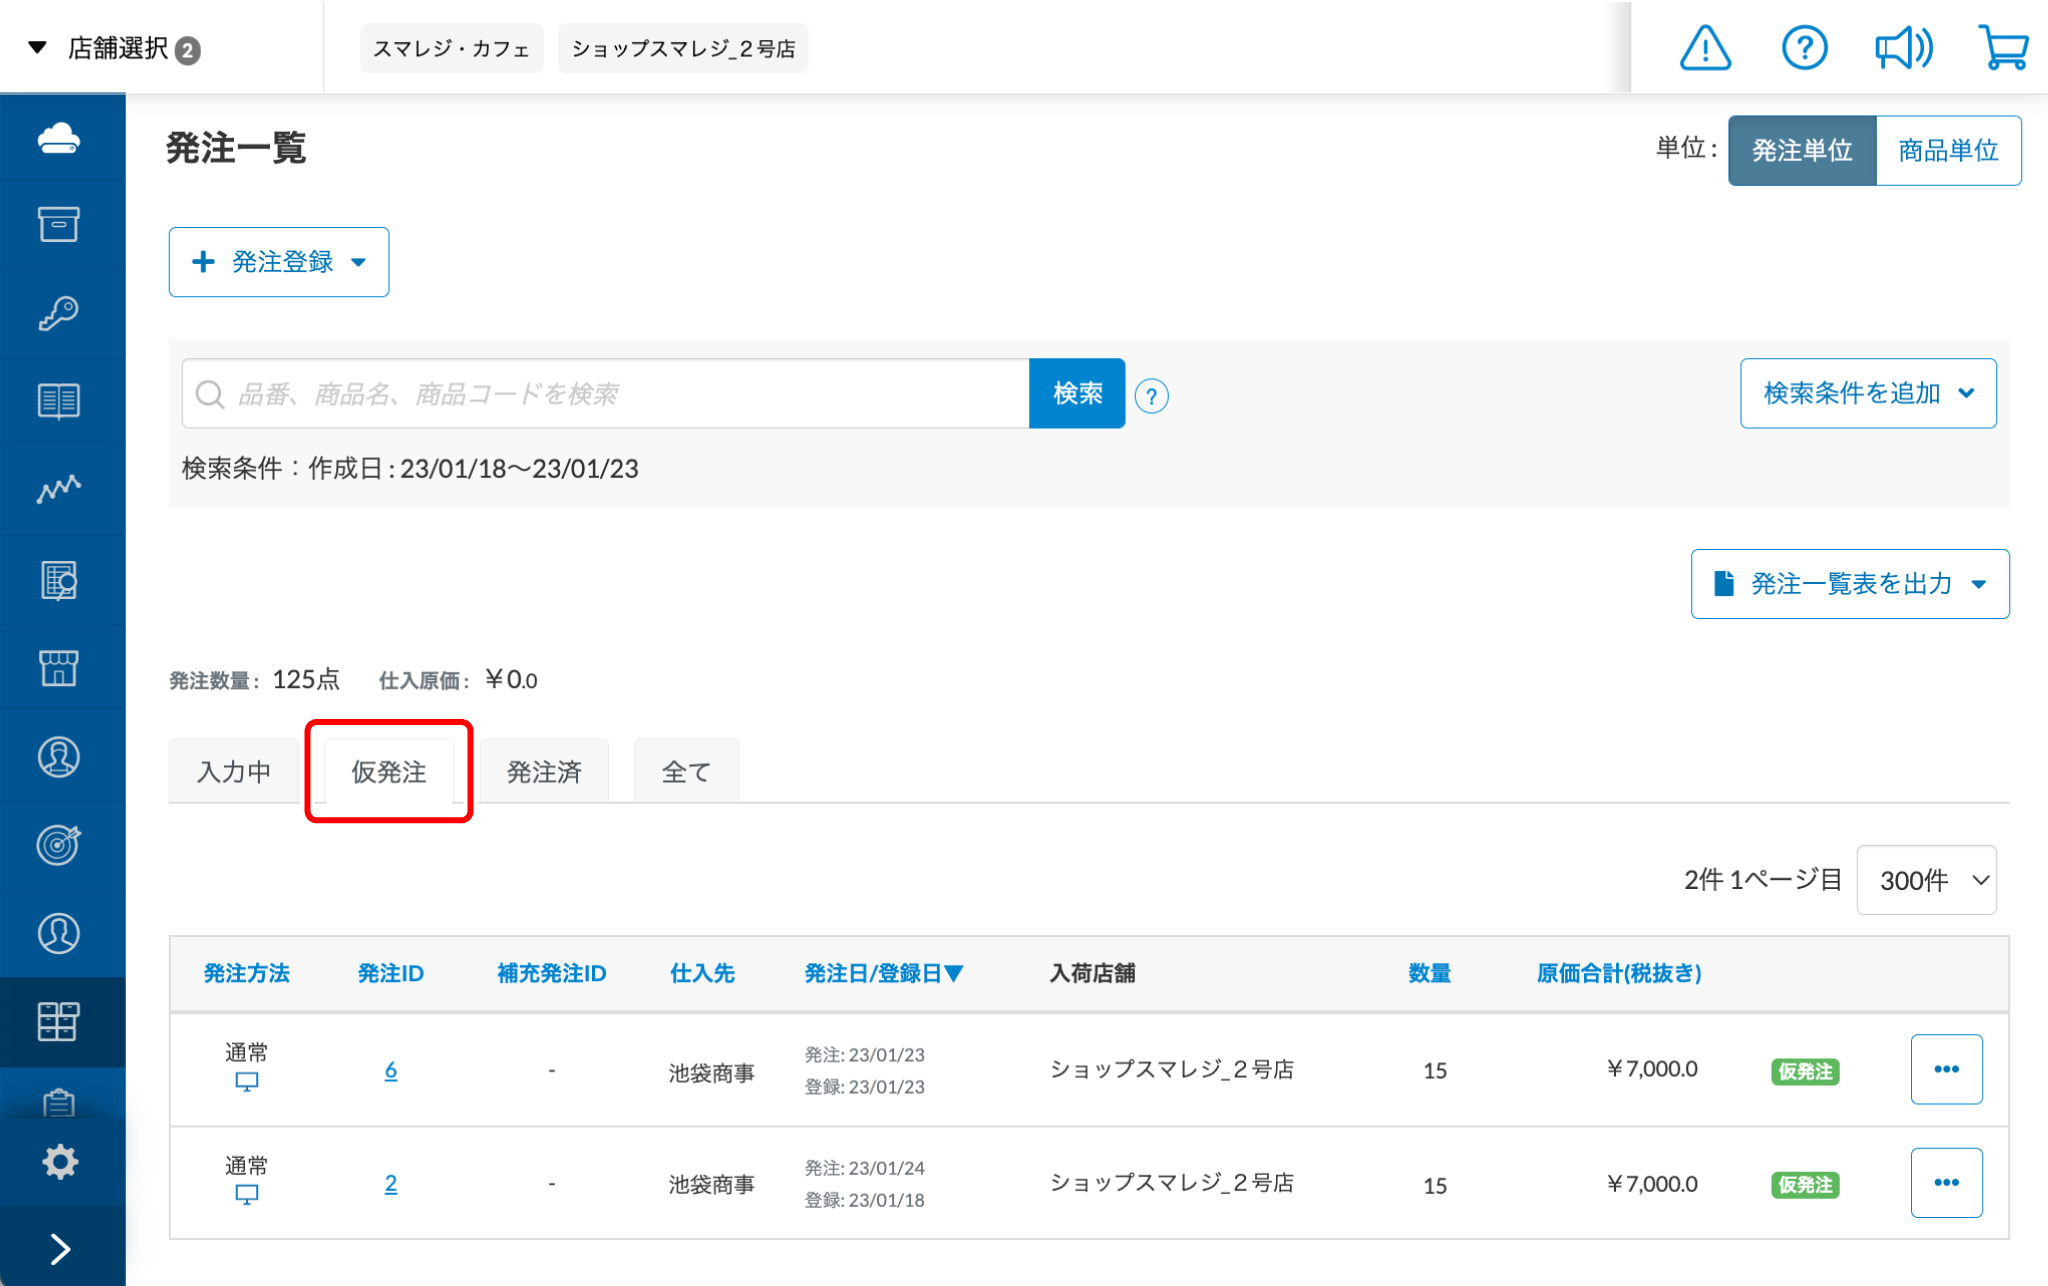Switch unit to 発注単位
The image size is (2048, 1286).
pyautogui.click(x=1802, y=151)
